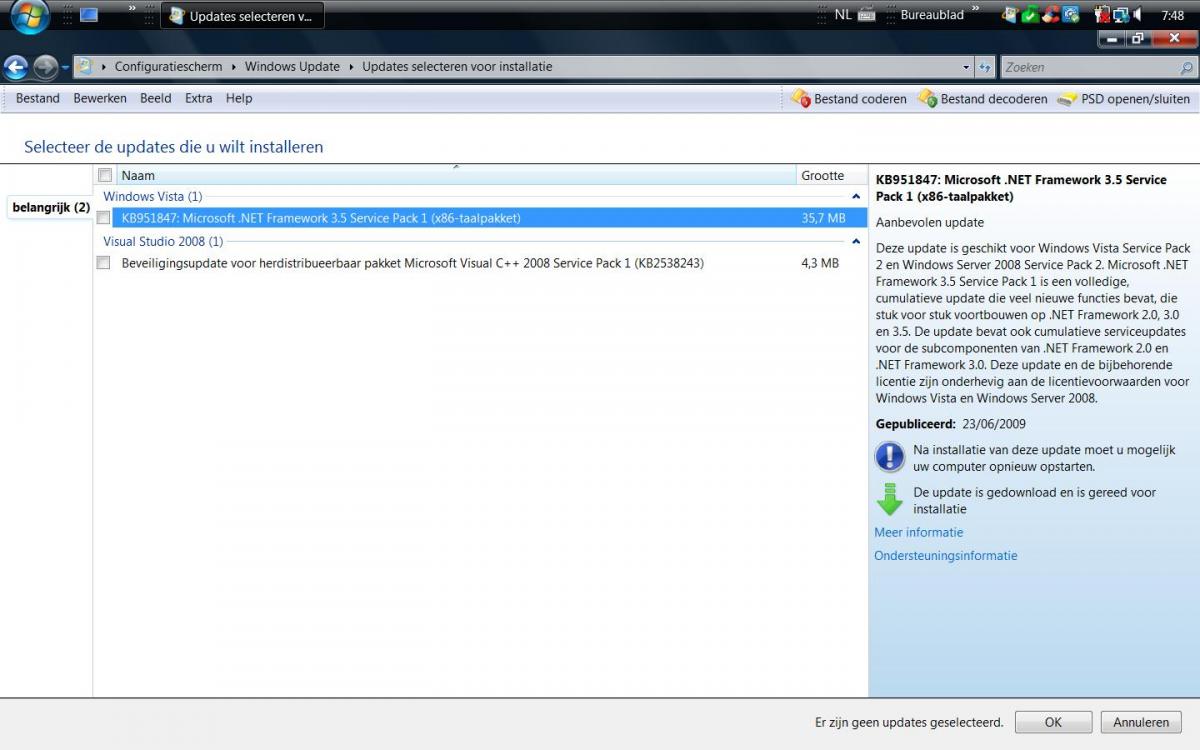Image resolution: width=1200 pixels, height=750 pixels.
Task: Open the Ondersteuningsinformatie link
Action: 946,555
